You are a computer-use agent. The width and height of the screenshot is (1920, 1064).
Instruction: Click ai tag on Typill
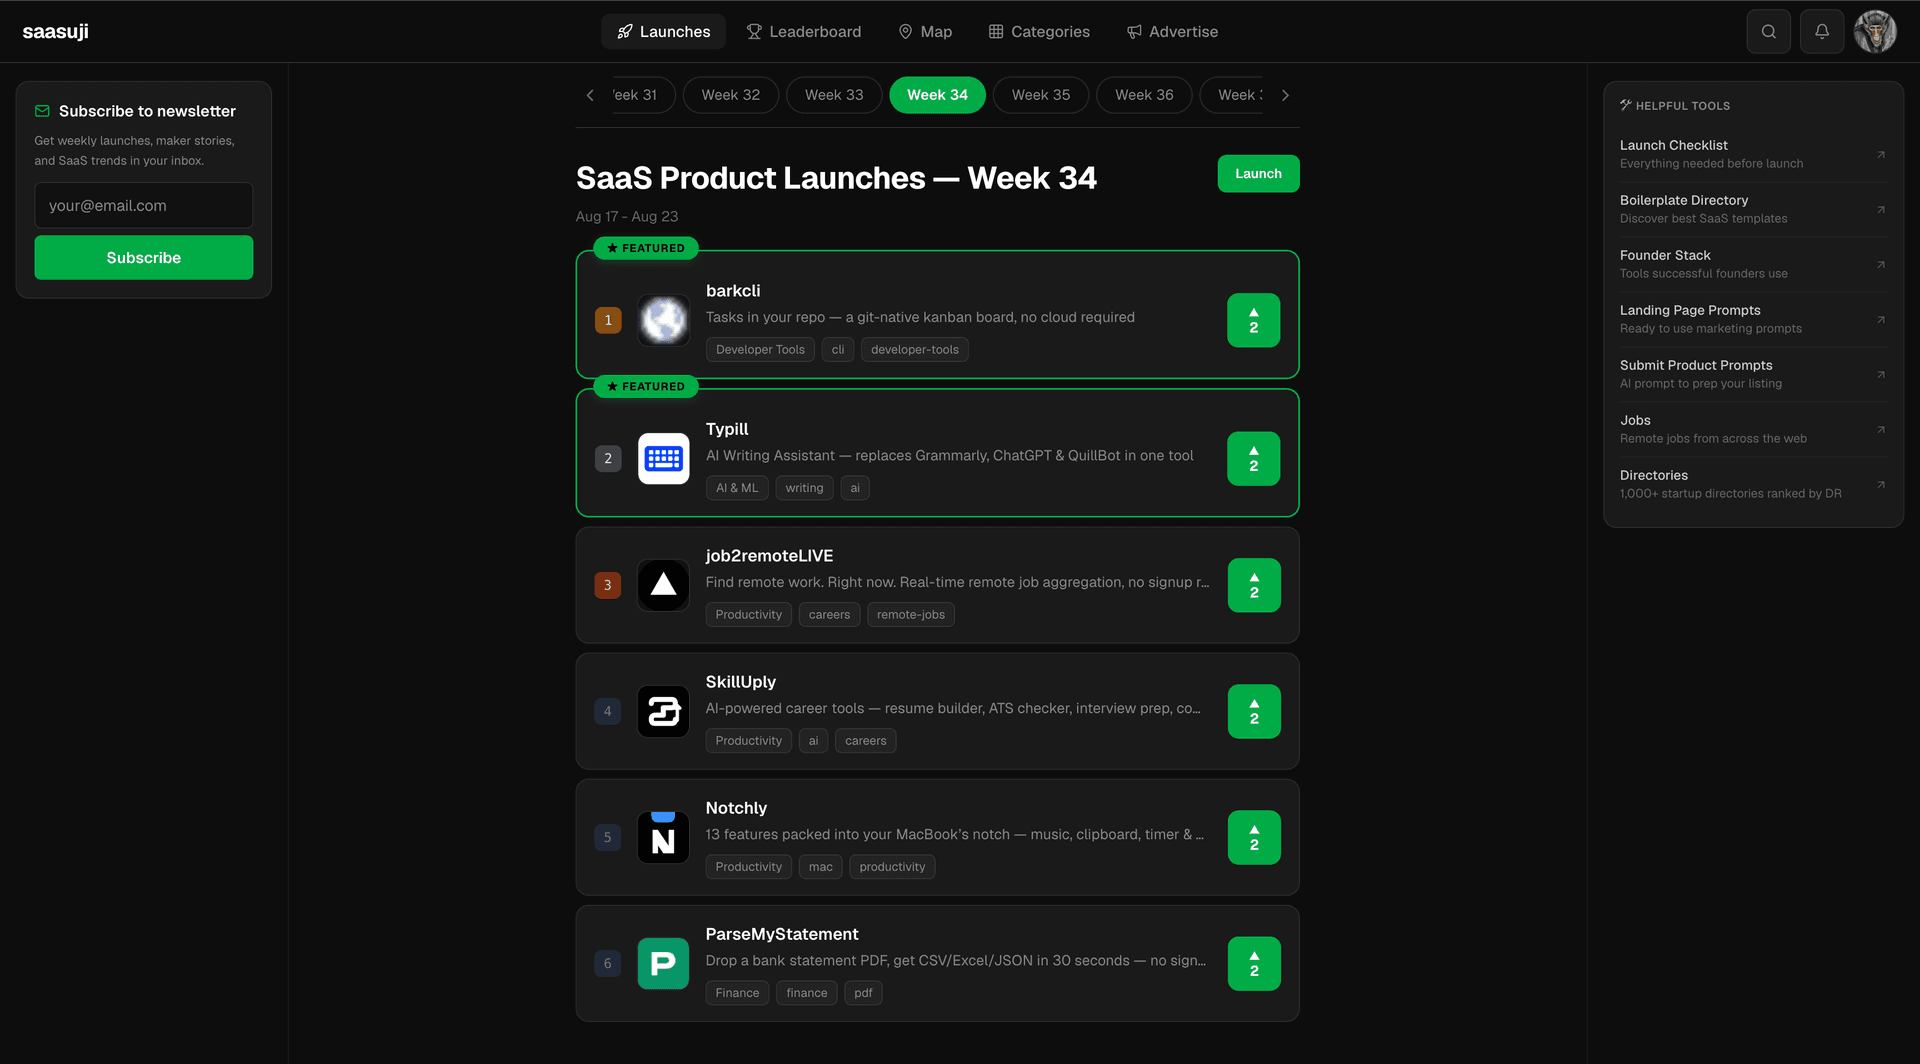click(855, 488)
